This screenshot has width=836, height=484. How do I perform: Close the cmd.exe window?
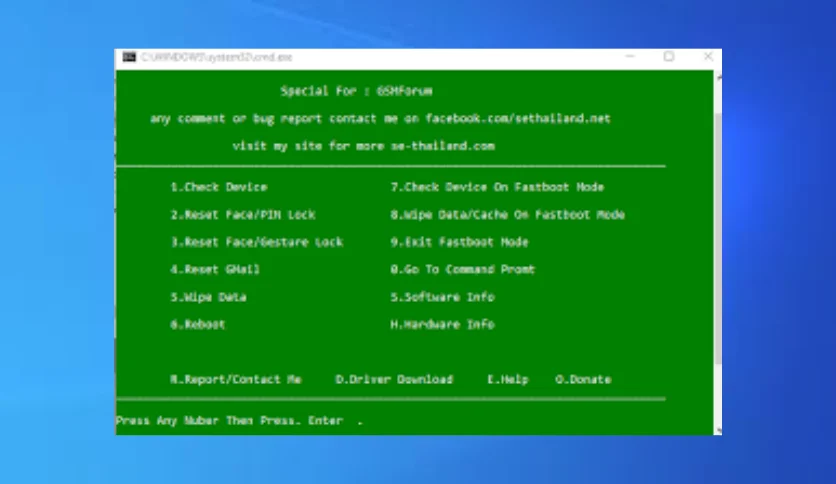tap(708, 57)
